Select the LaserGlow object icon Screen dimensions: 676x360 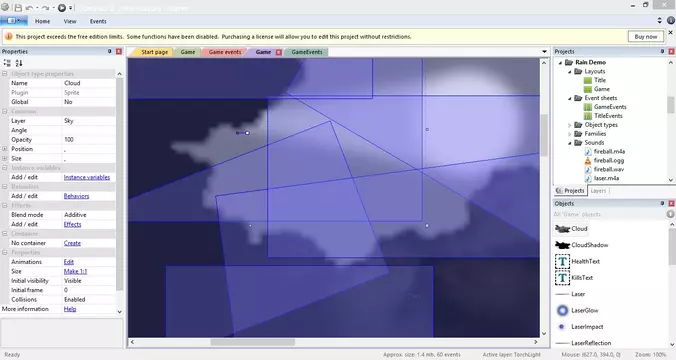click(x=562, y=310)
